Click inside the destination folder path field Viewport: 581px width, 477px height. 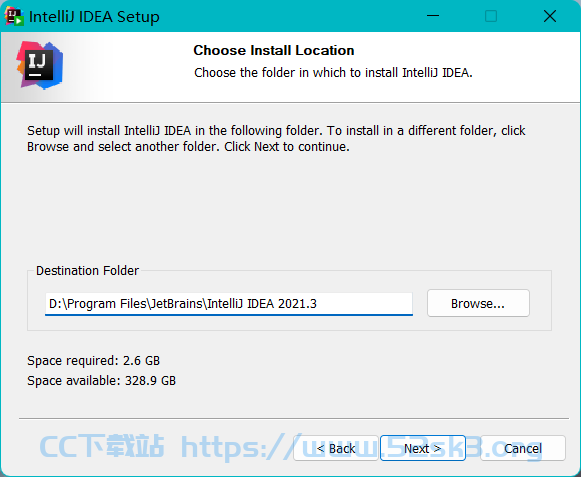point(229,304)
